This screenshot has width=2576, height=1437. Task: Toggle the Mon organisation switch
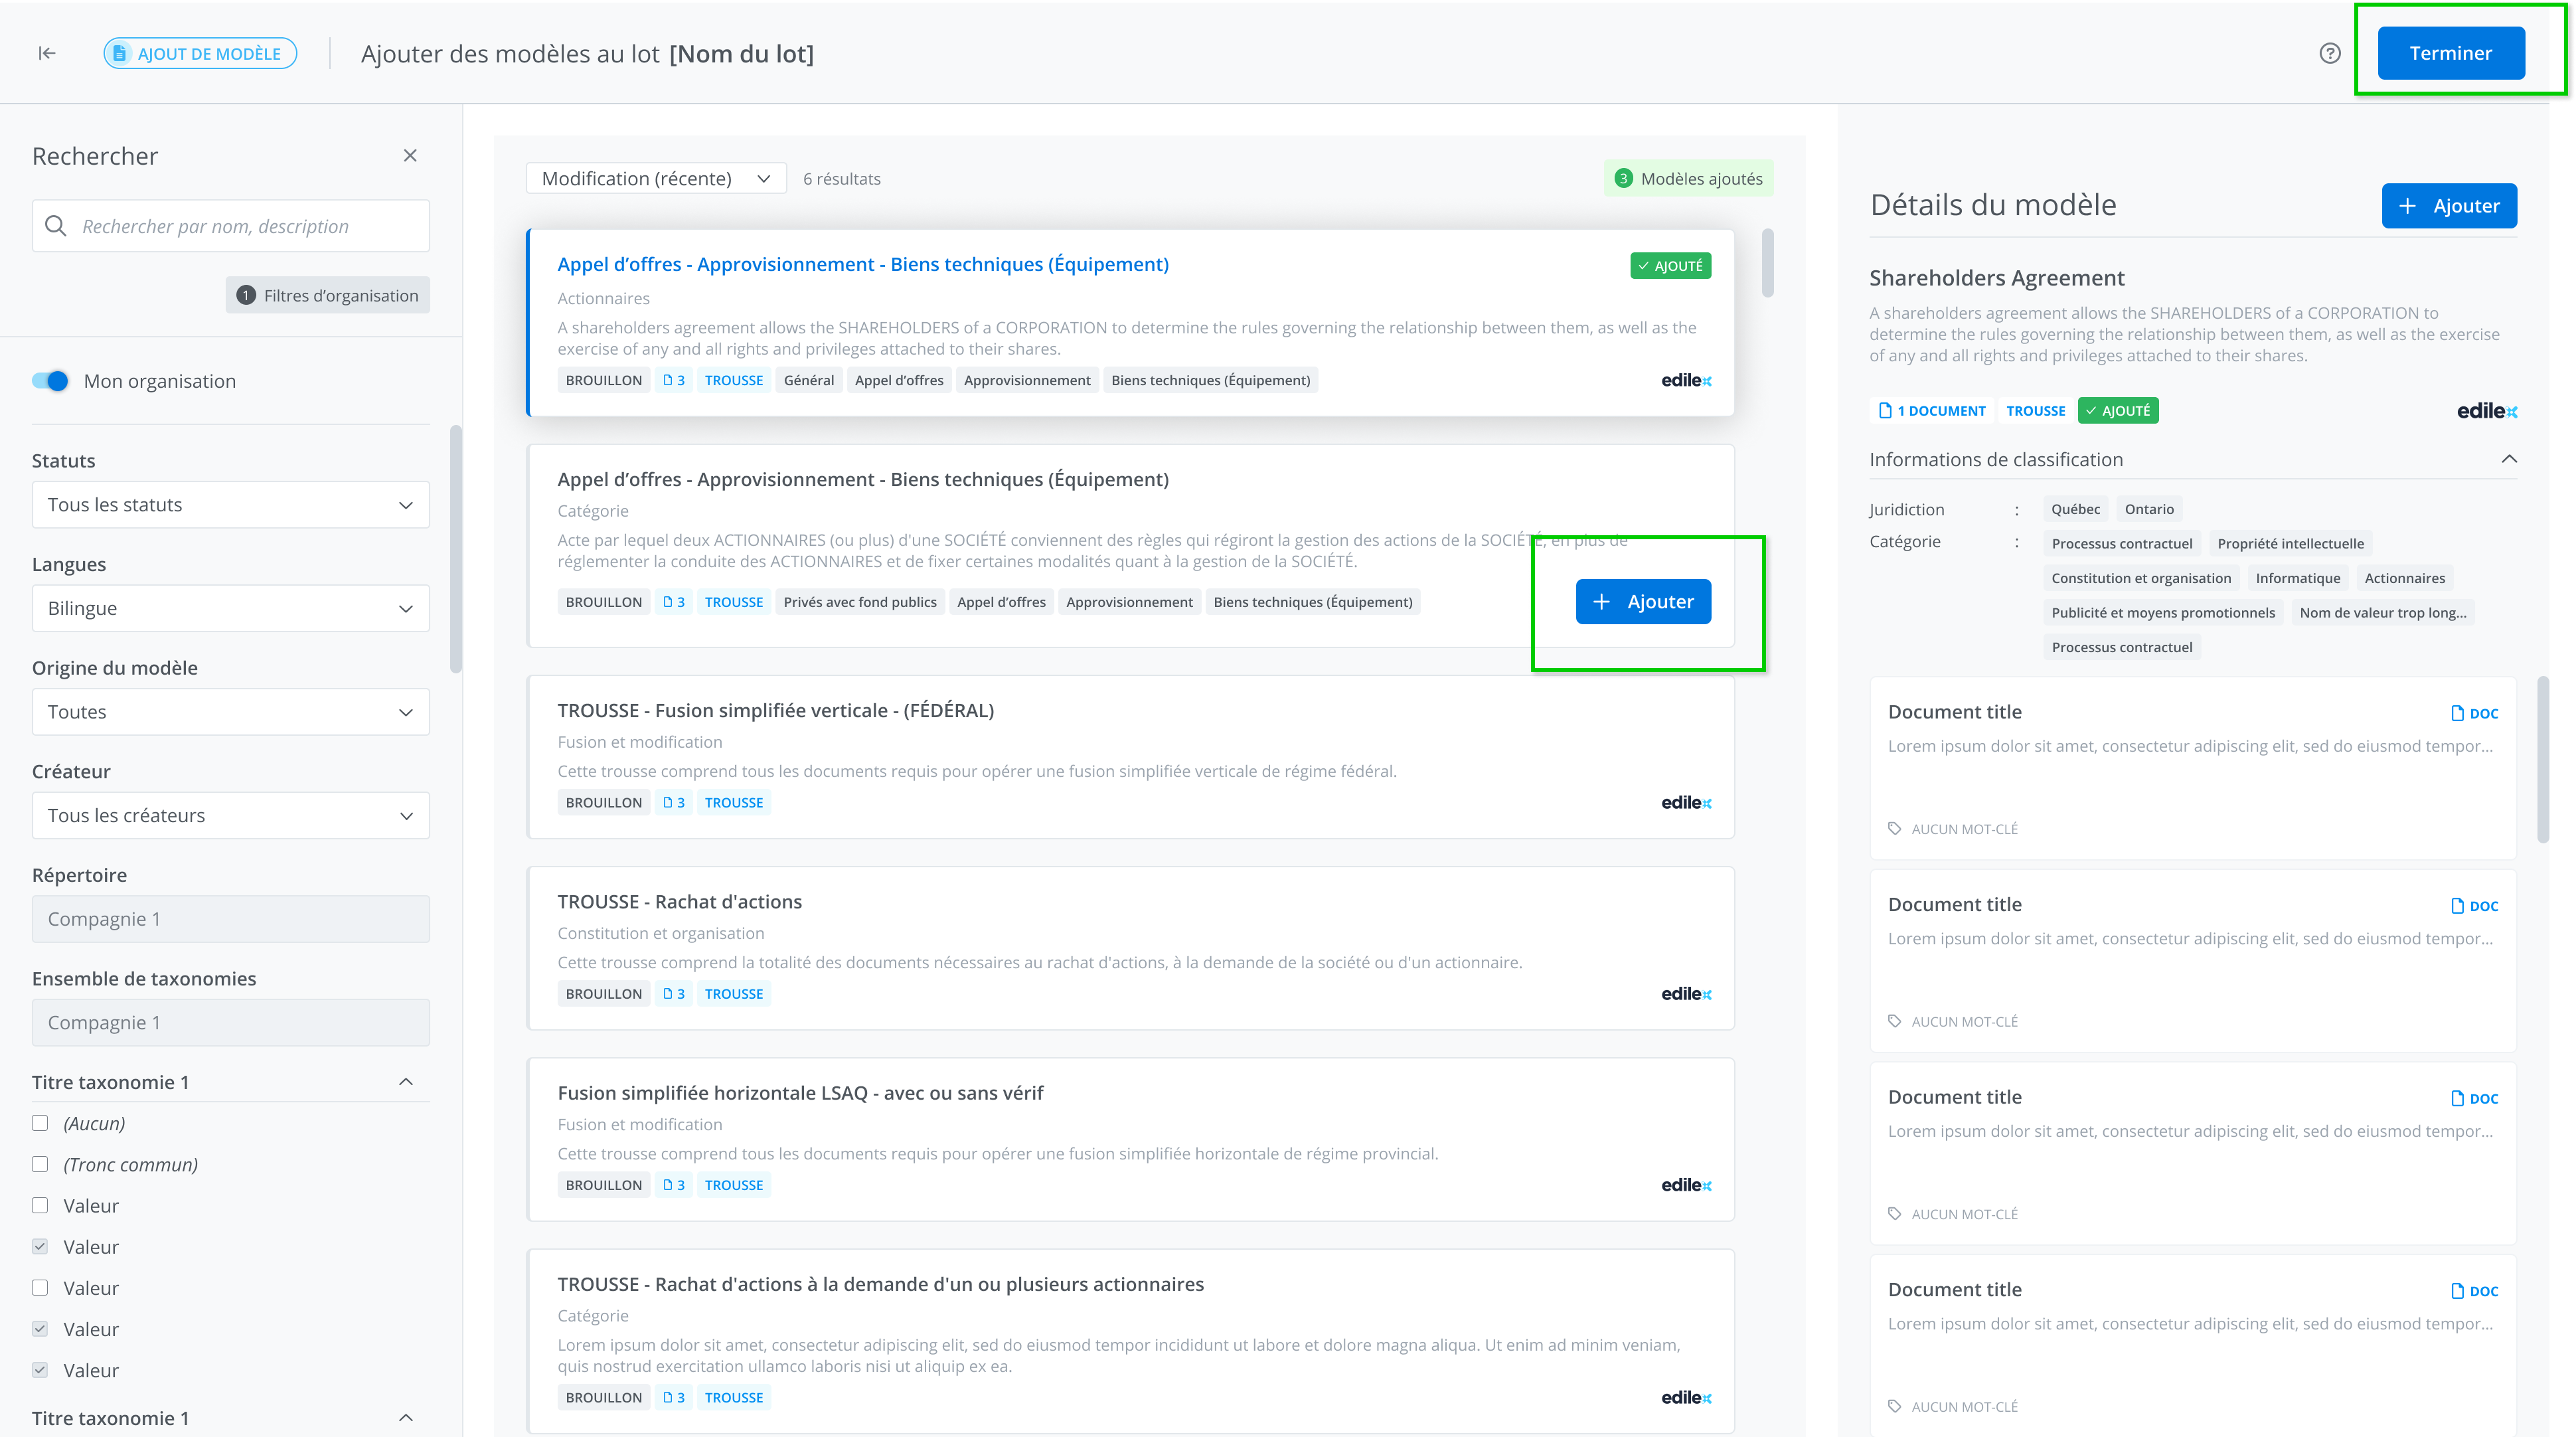point(50,381)
